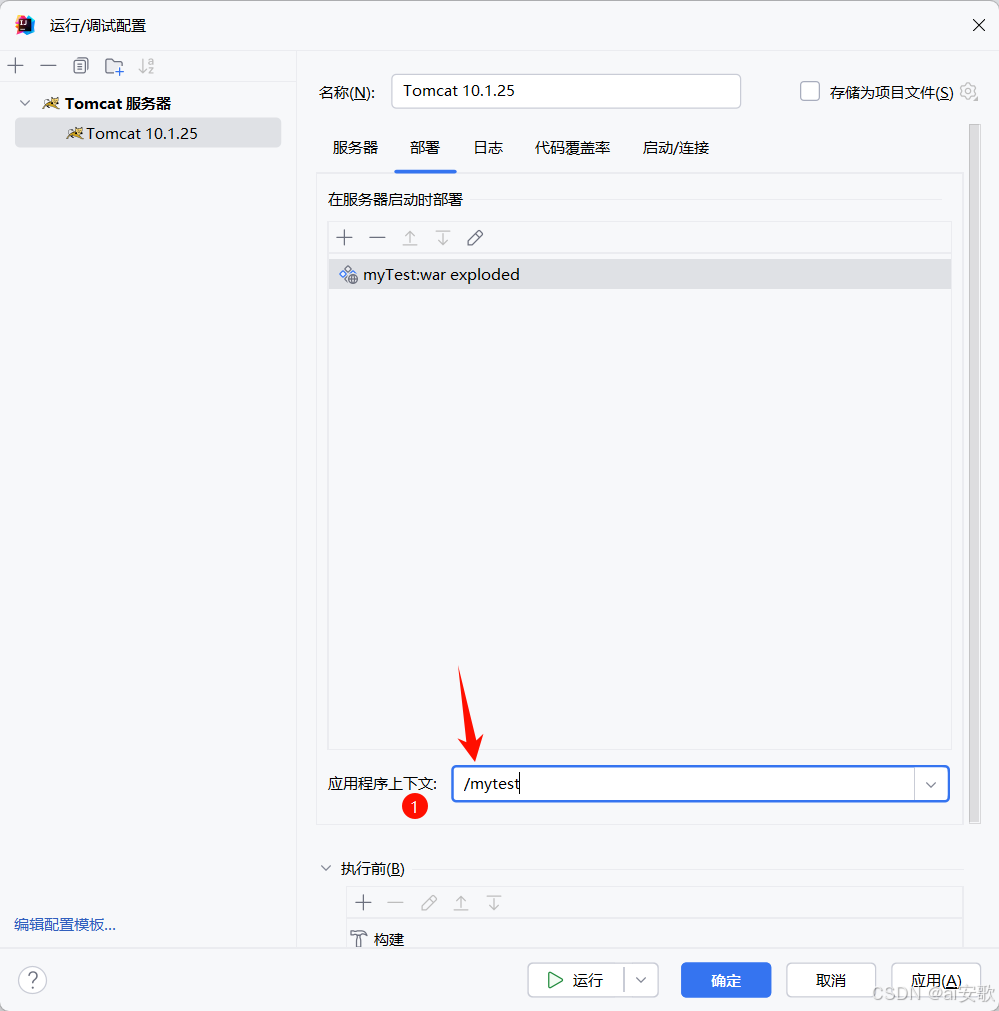999x1011 pixels.
Task: Edit the before-launch task
Action: (x=429, y=903)
